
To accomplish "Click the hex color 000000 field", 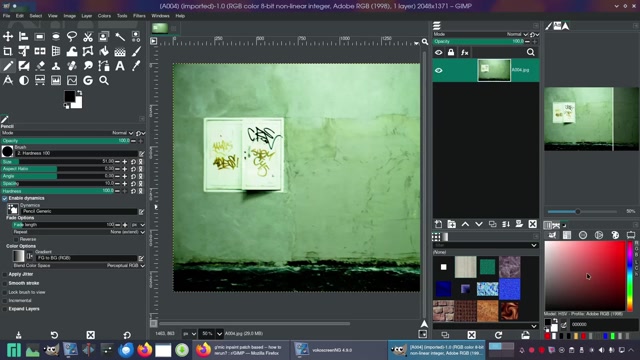I will [x=603, y=324].
